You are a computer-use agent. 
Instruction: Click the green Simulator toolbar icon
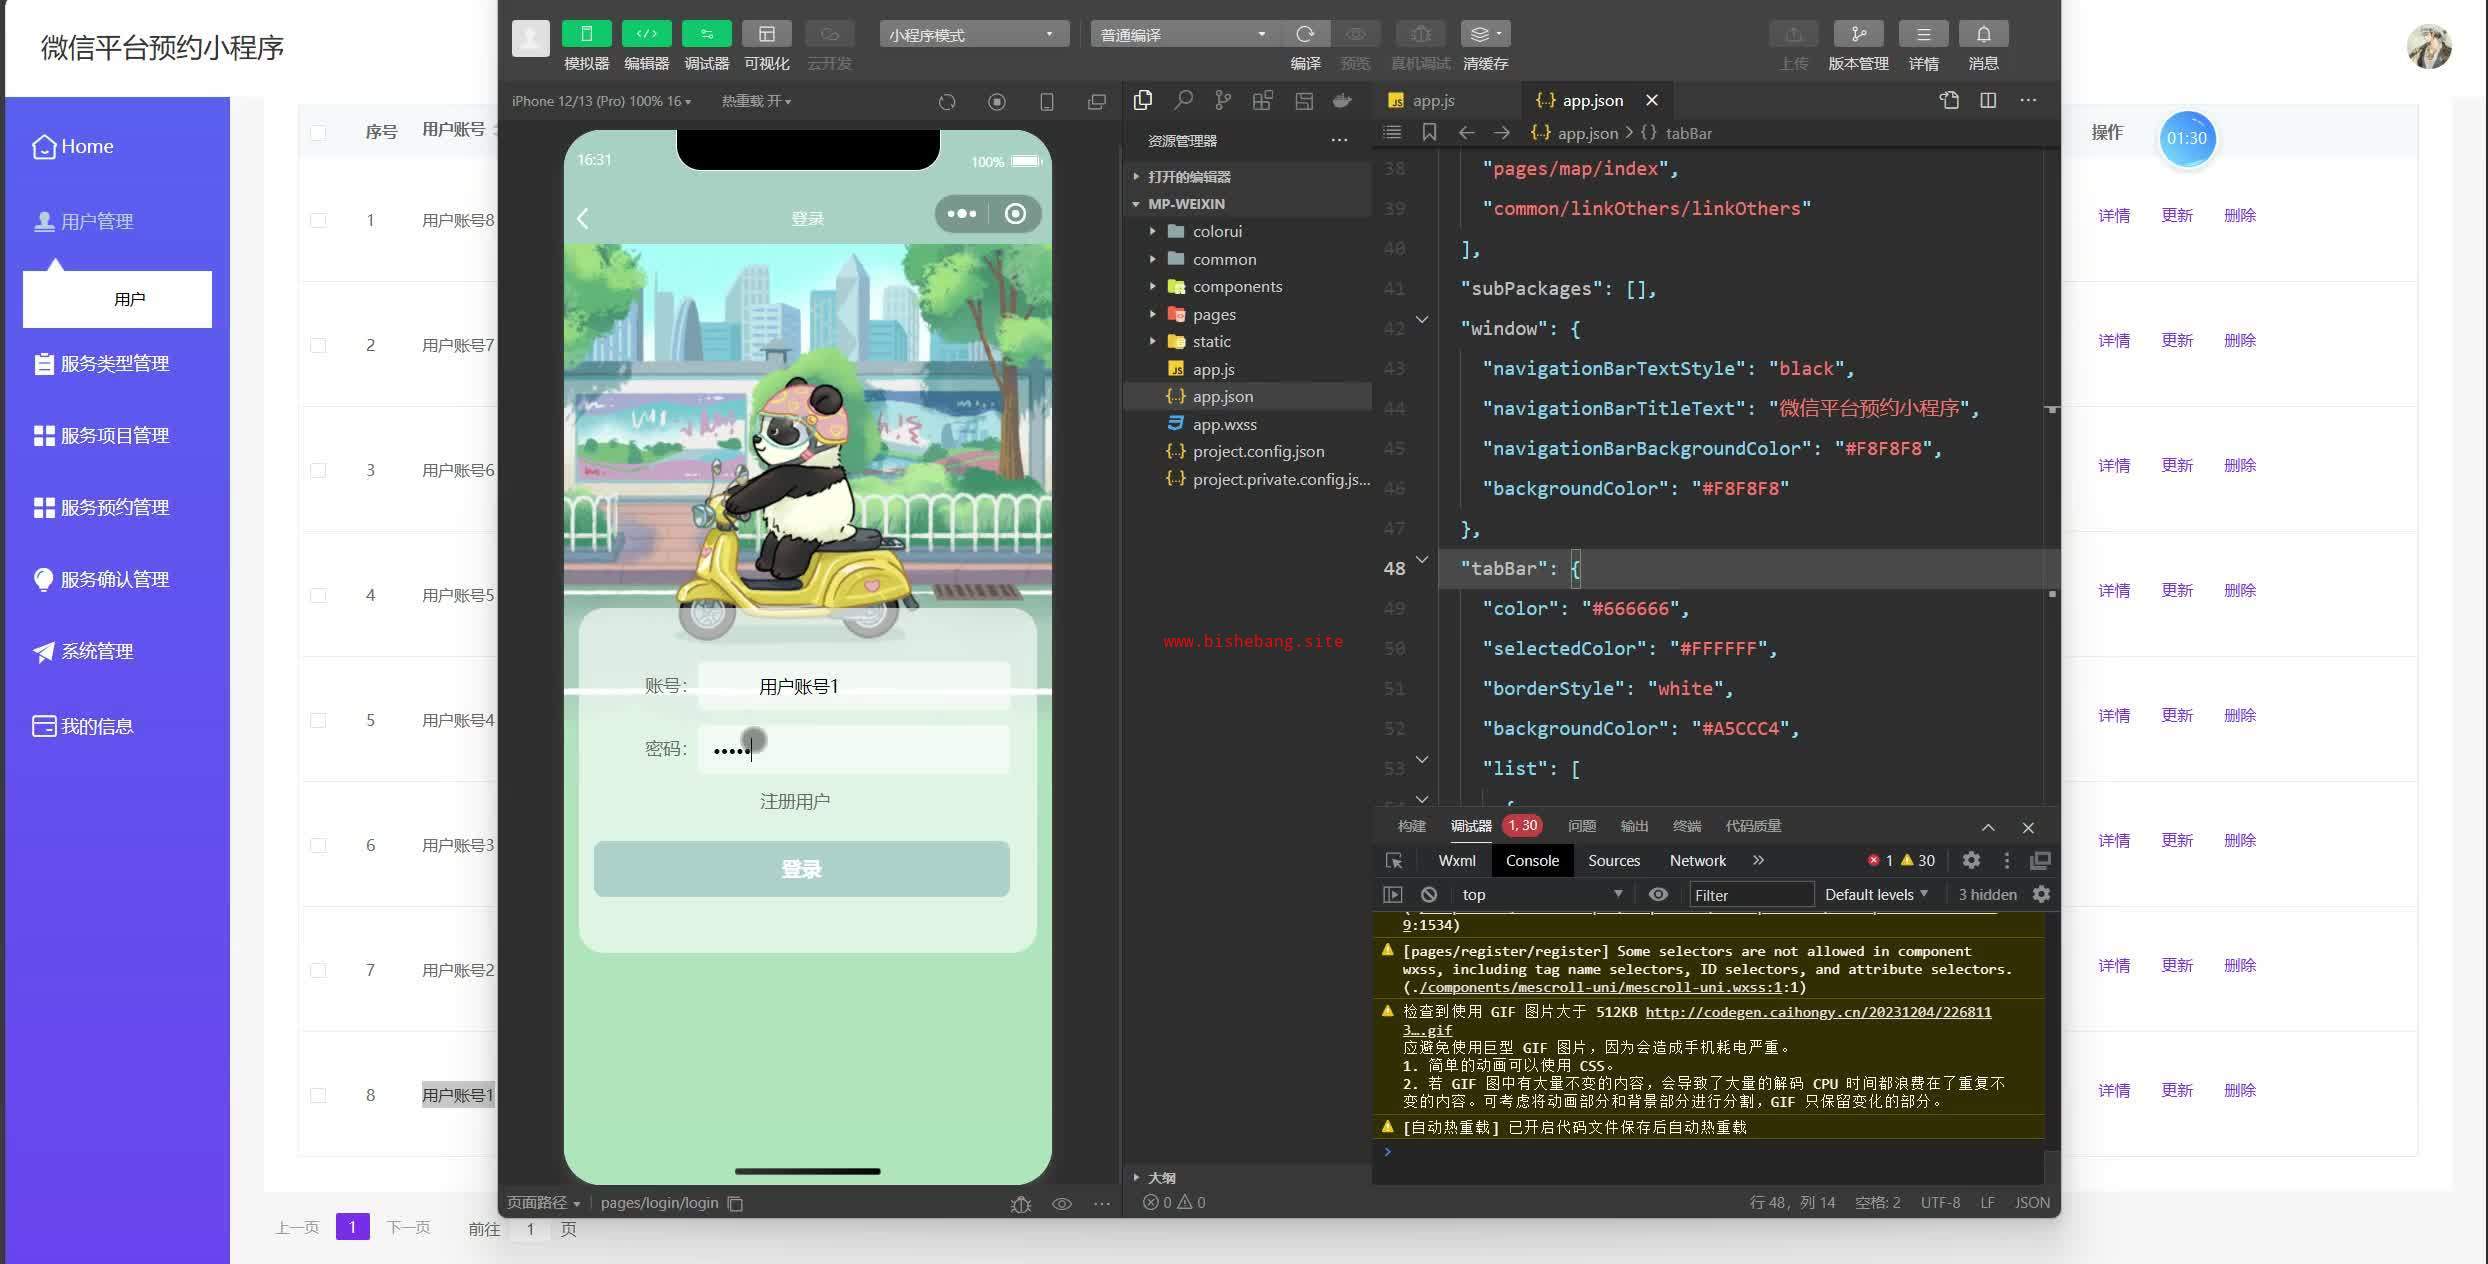tap(586, 34)
